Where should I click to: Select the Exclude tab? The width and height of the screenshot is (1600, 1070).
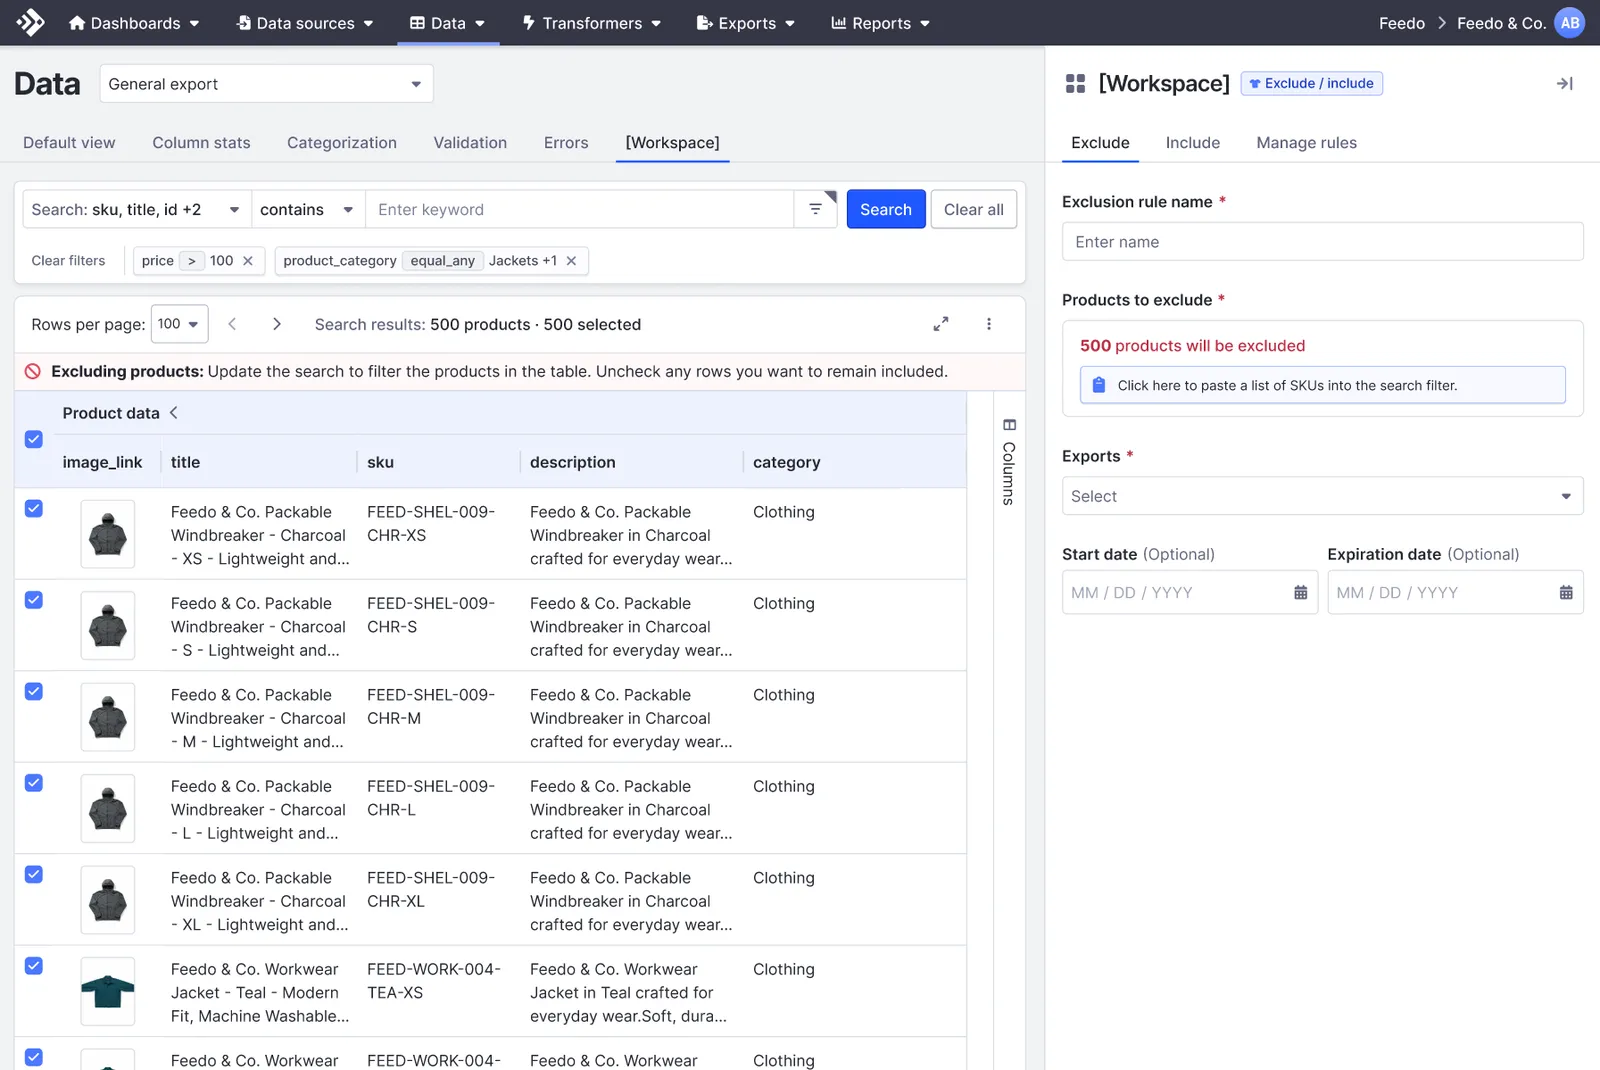[x=1100, y=143]
